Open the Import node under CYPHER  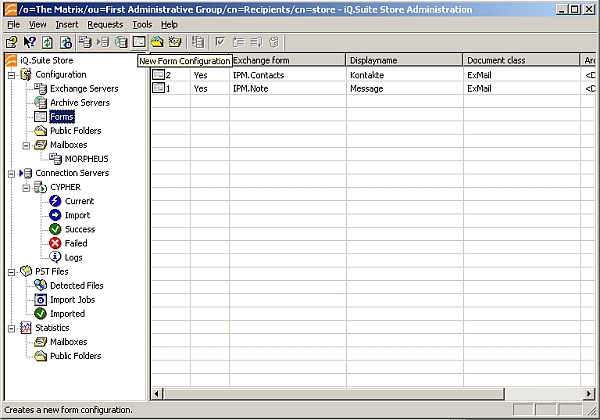pos(77,215)
